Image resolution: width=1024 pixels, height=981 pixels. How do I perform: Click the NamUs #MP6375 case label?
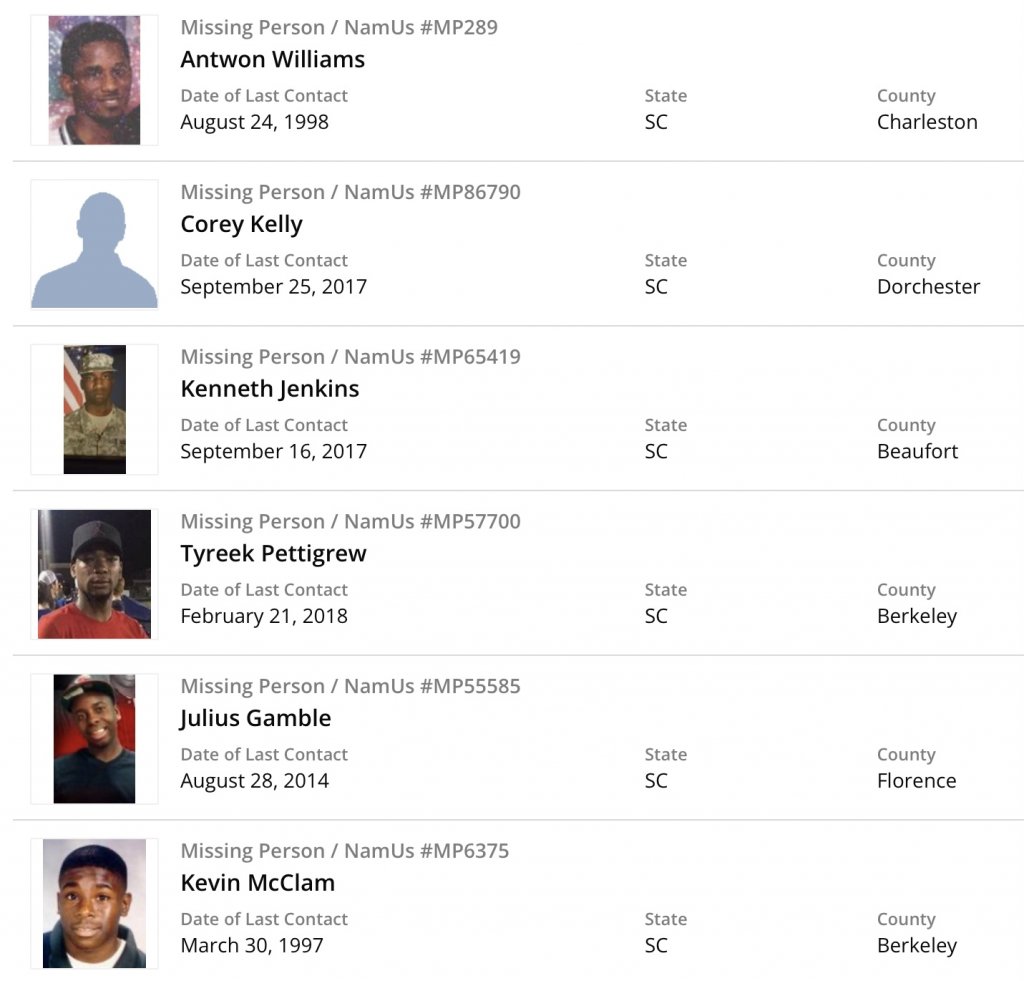coord(344,851)
